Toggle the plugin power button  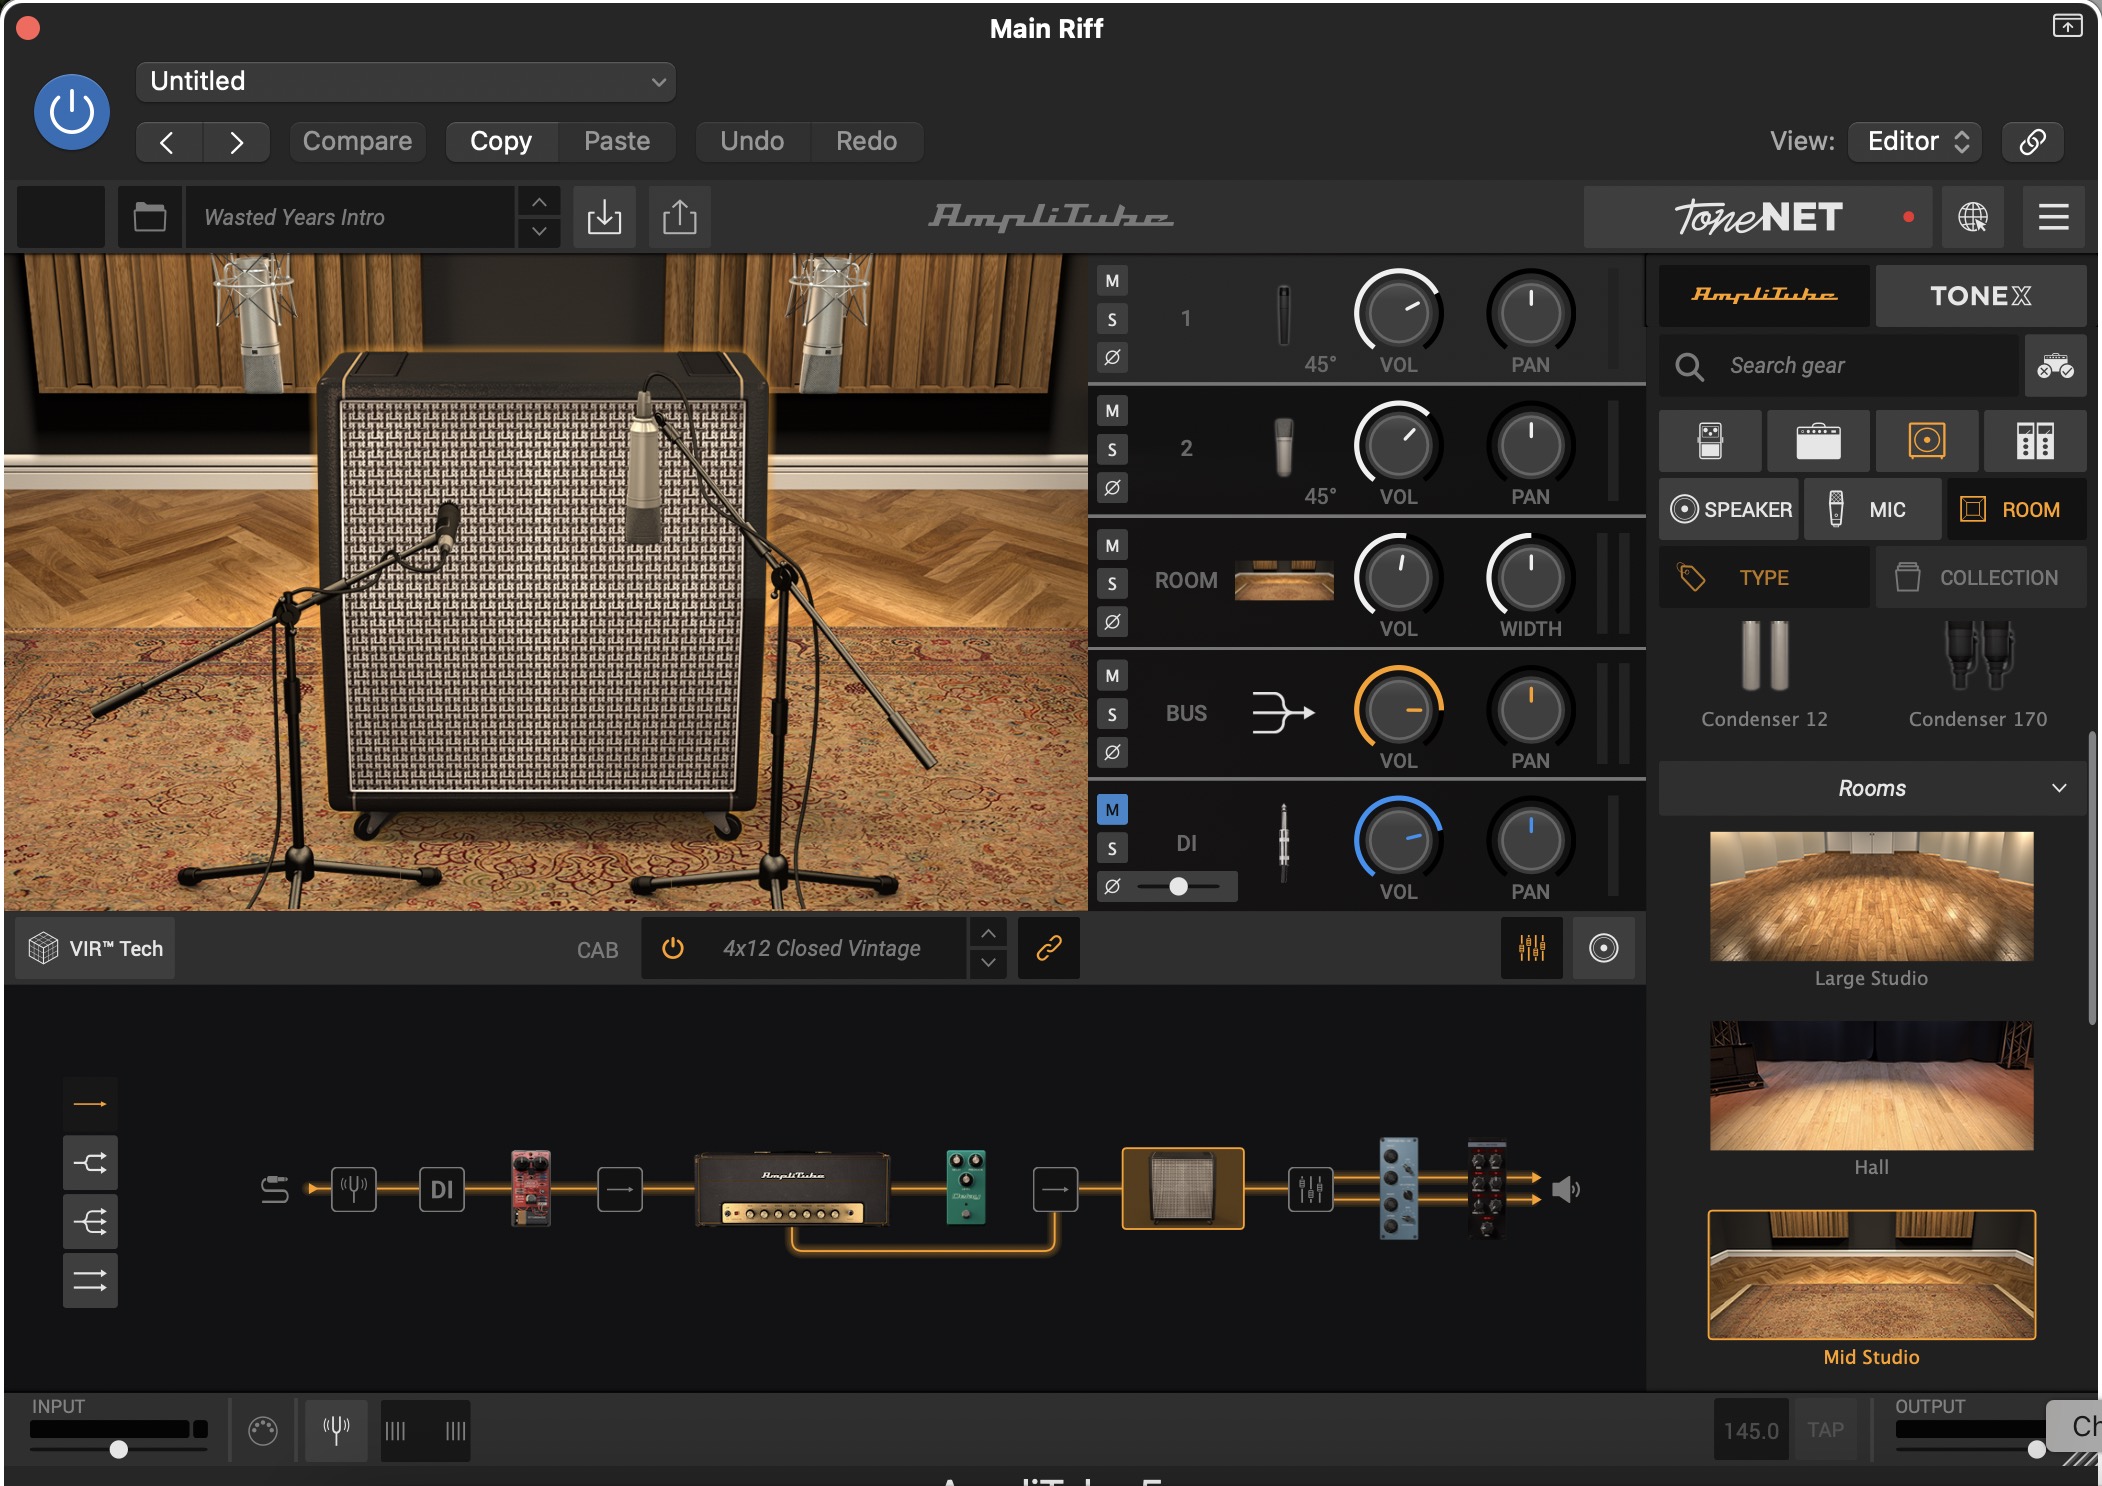[72, 111]
